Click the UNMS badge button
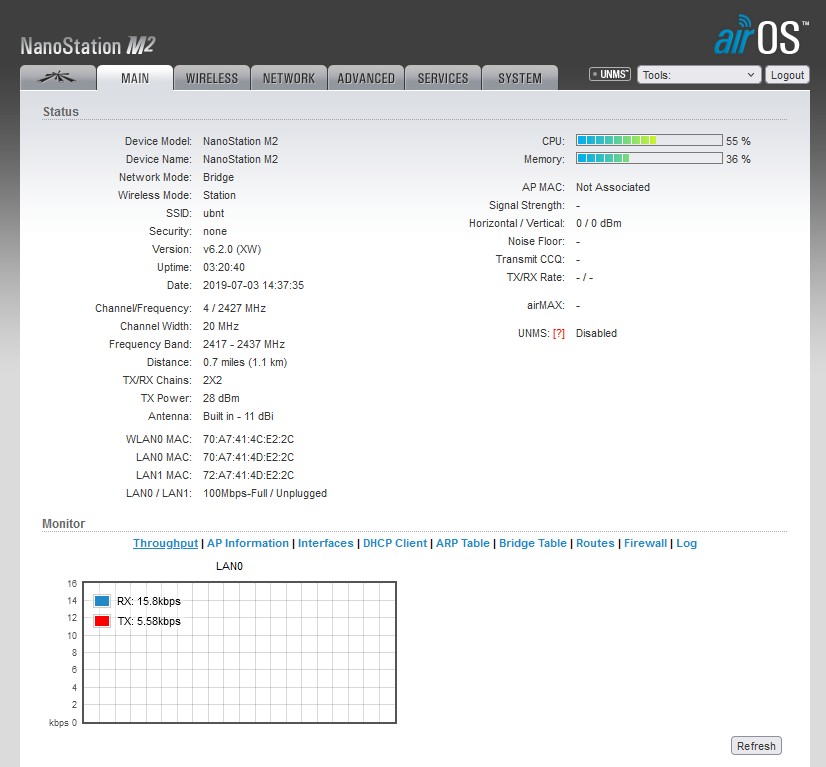 click(x=609, y=74)
